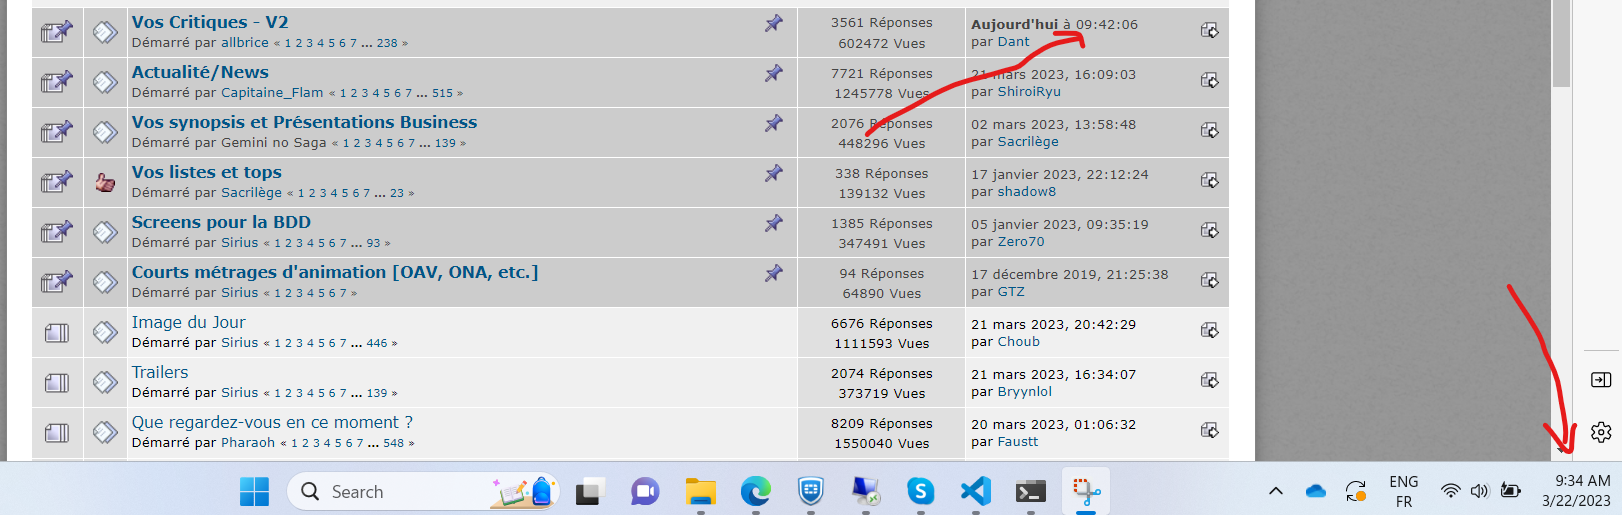The width and height of the screenshot is (1622, 515).
Task: Go to last post of Vos synopsis topic
Action: (1210, 131)
